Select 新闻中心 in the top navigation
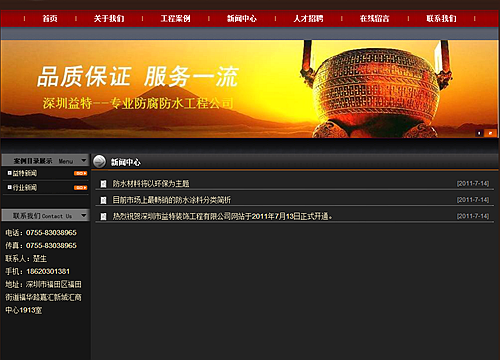This screenshot has width=500, height=360. [x=242, y=18]
